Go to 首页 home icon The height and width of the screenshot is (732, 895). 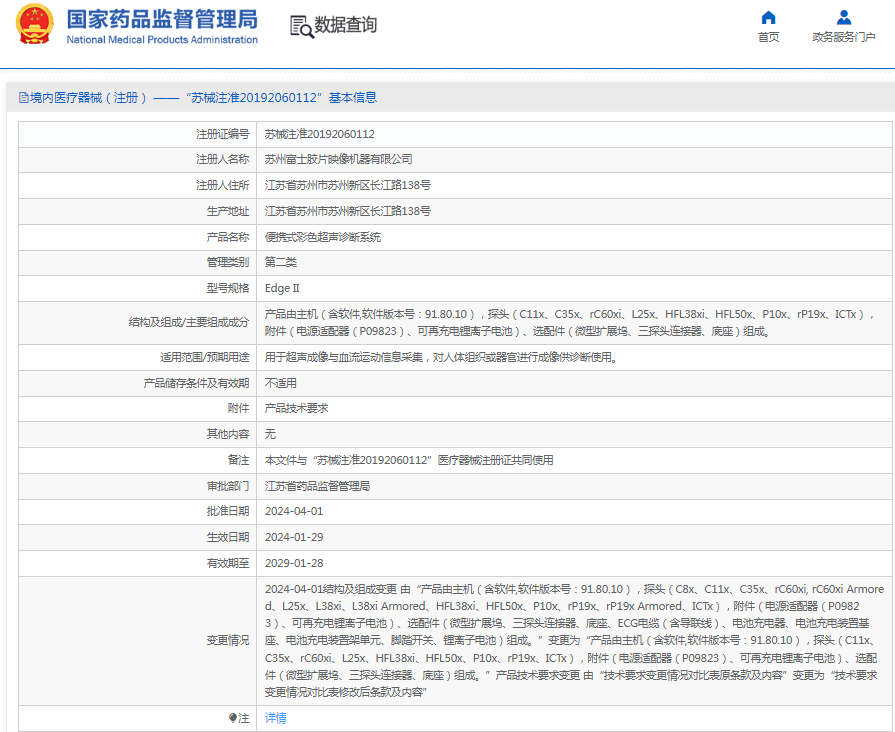768,18
